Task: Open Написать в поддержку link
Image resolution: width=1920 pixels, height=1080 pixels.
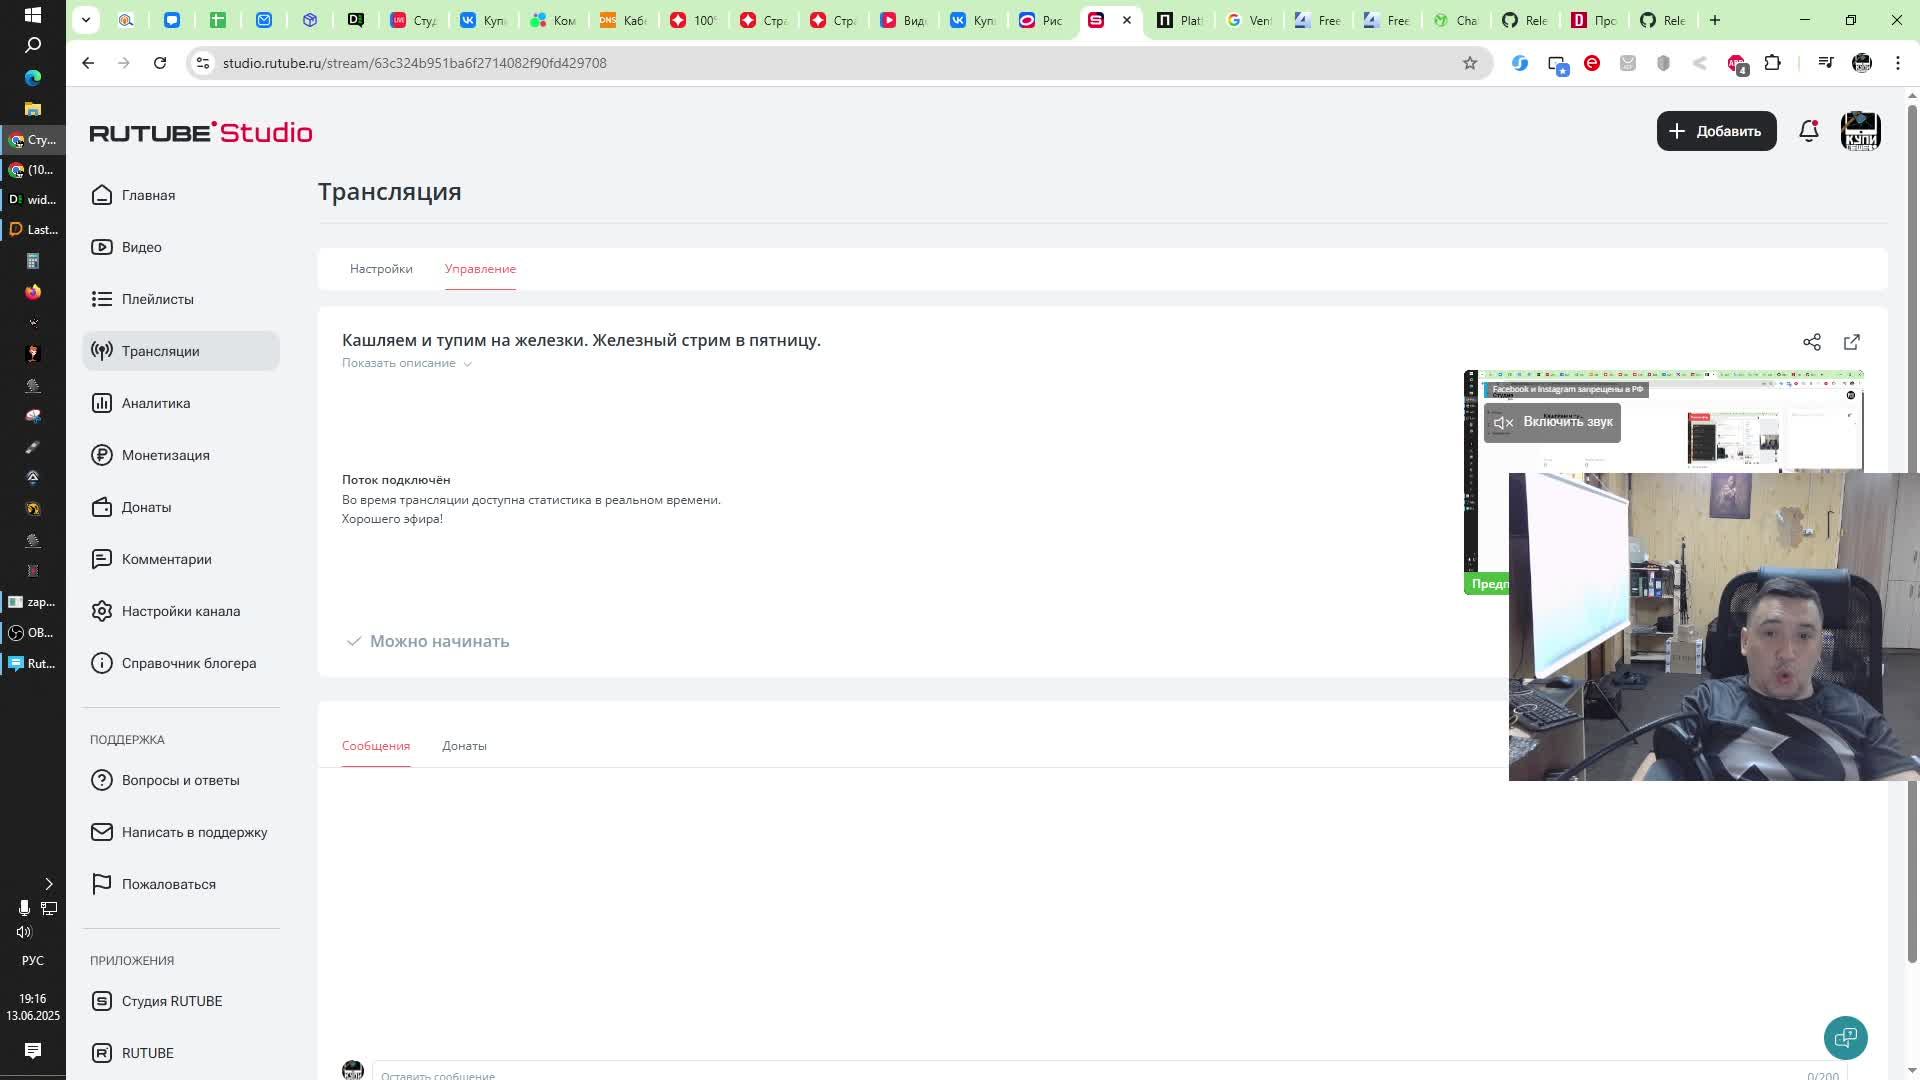Action: coord(194,832)
